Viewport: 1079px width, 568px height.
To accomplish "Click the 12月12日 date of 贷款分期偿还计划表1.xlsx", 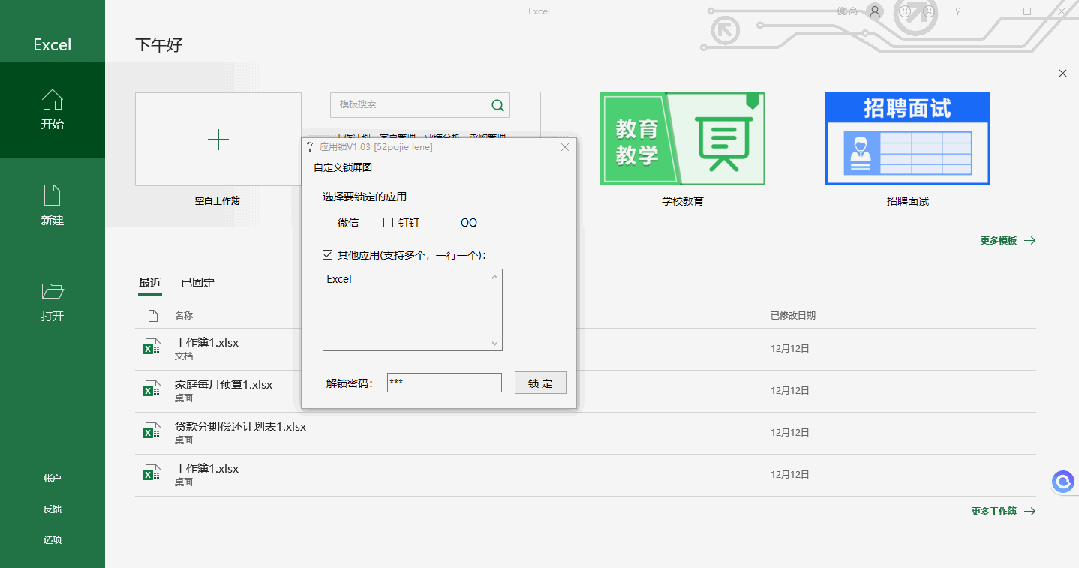I will pos(789,432).
